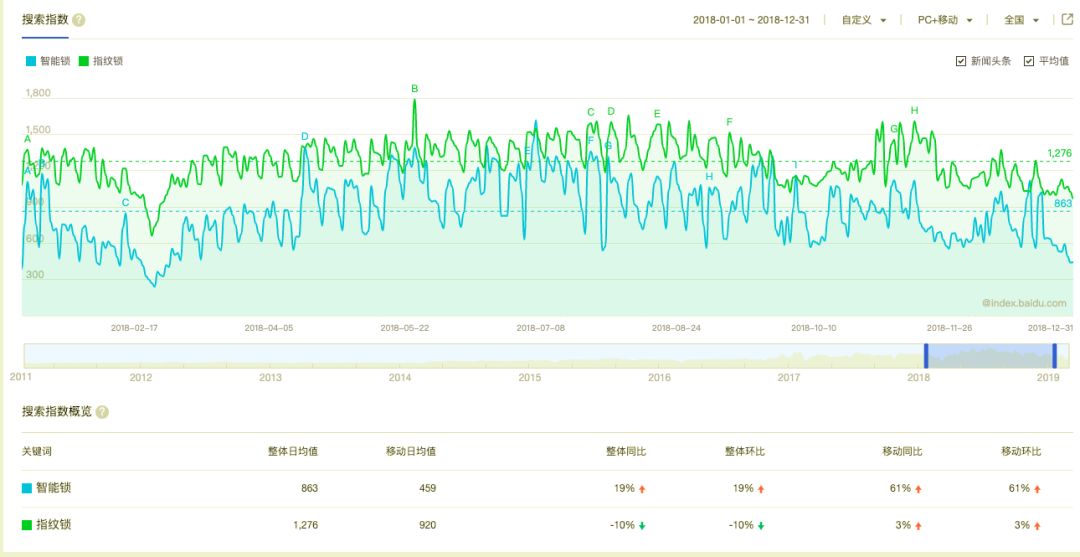Screen dimensions: 1080x557
Task: Hide the 智能锁 series via chart legend
Action: [x=48, y=61]
